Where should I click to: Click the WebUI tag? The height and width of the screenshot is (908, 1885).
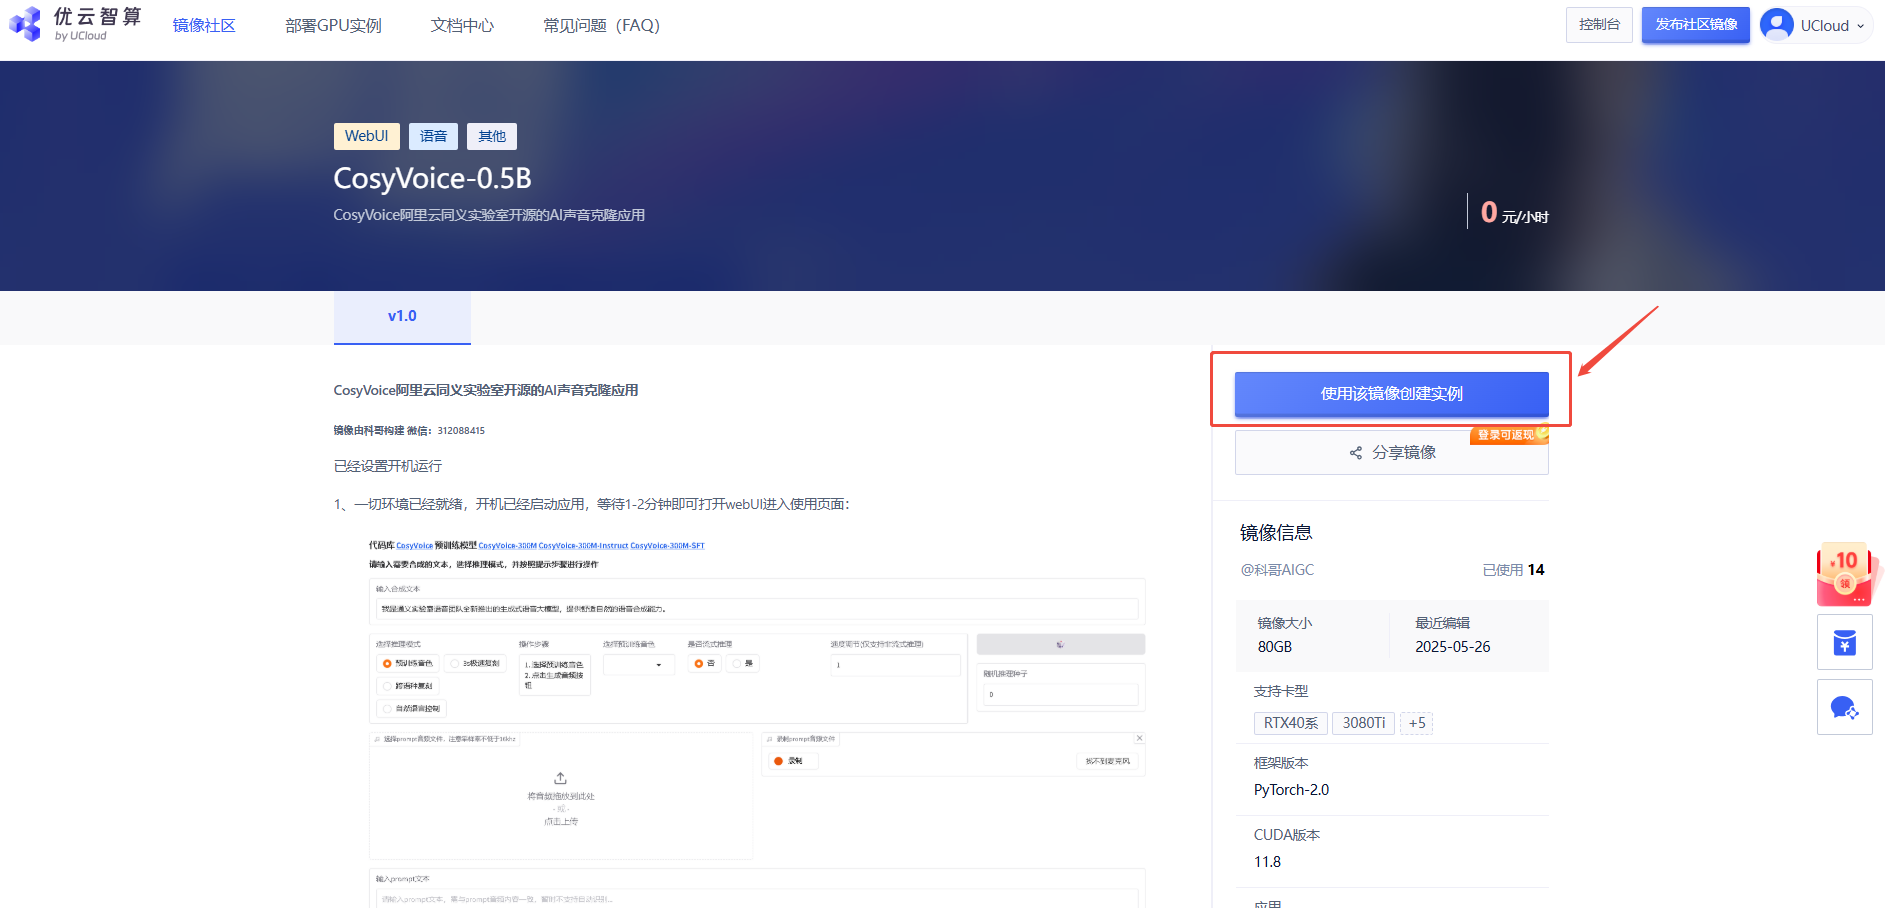tap(366, 136)
